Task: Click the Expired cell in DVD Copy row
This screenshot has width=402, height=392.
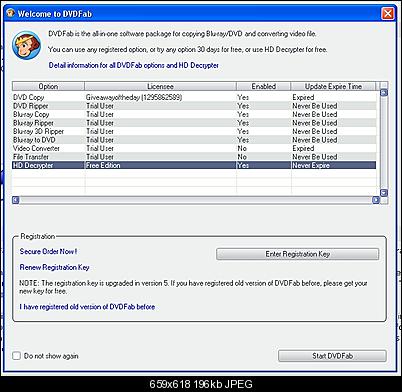Action: pos(303,97)
